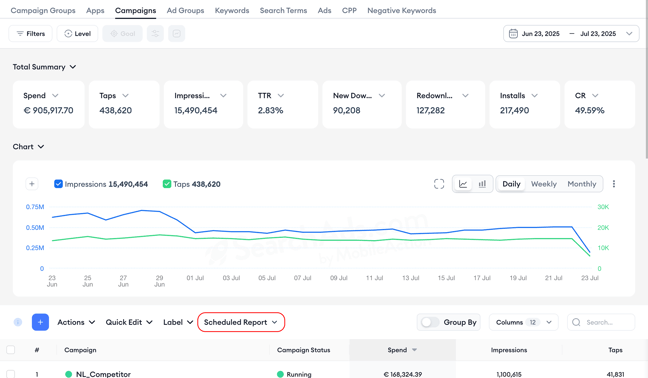Screen dimensions: 648x378
Task: Select the header checkbox for all campaigns
Action: pyautogui.click(x=11, y=350)
